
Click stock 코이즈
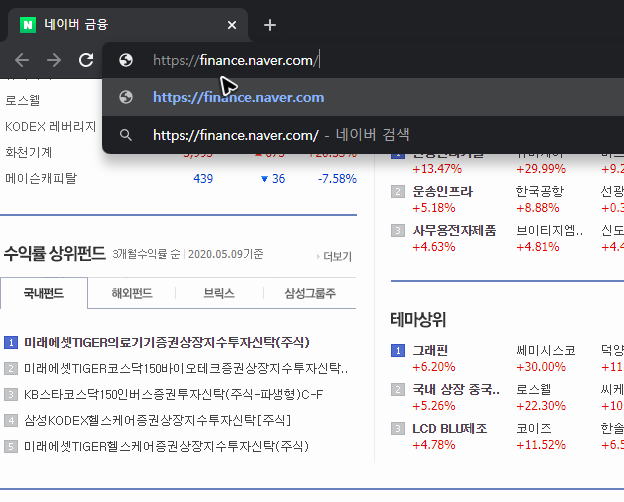click(533, 428)
